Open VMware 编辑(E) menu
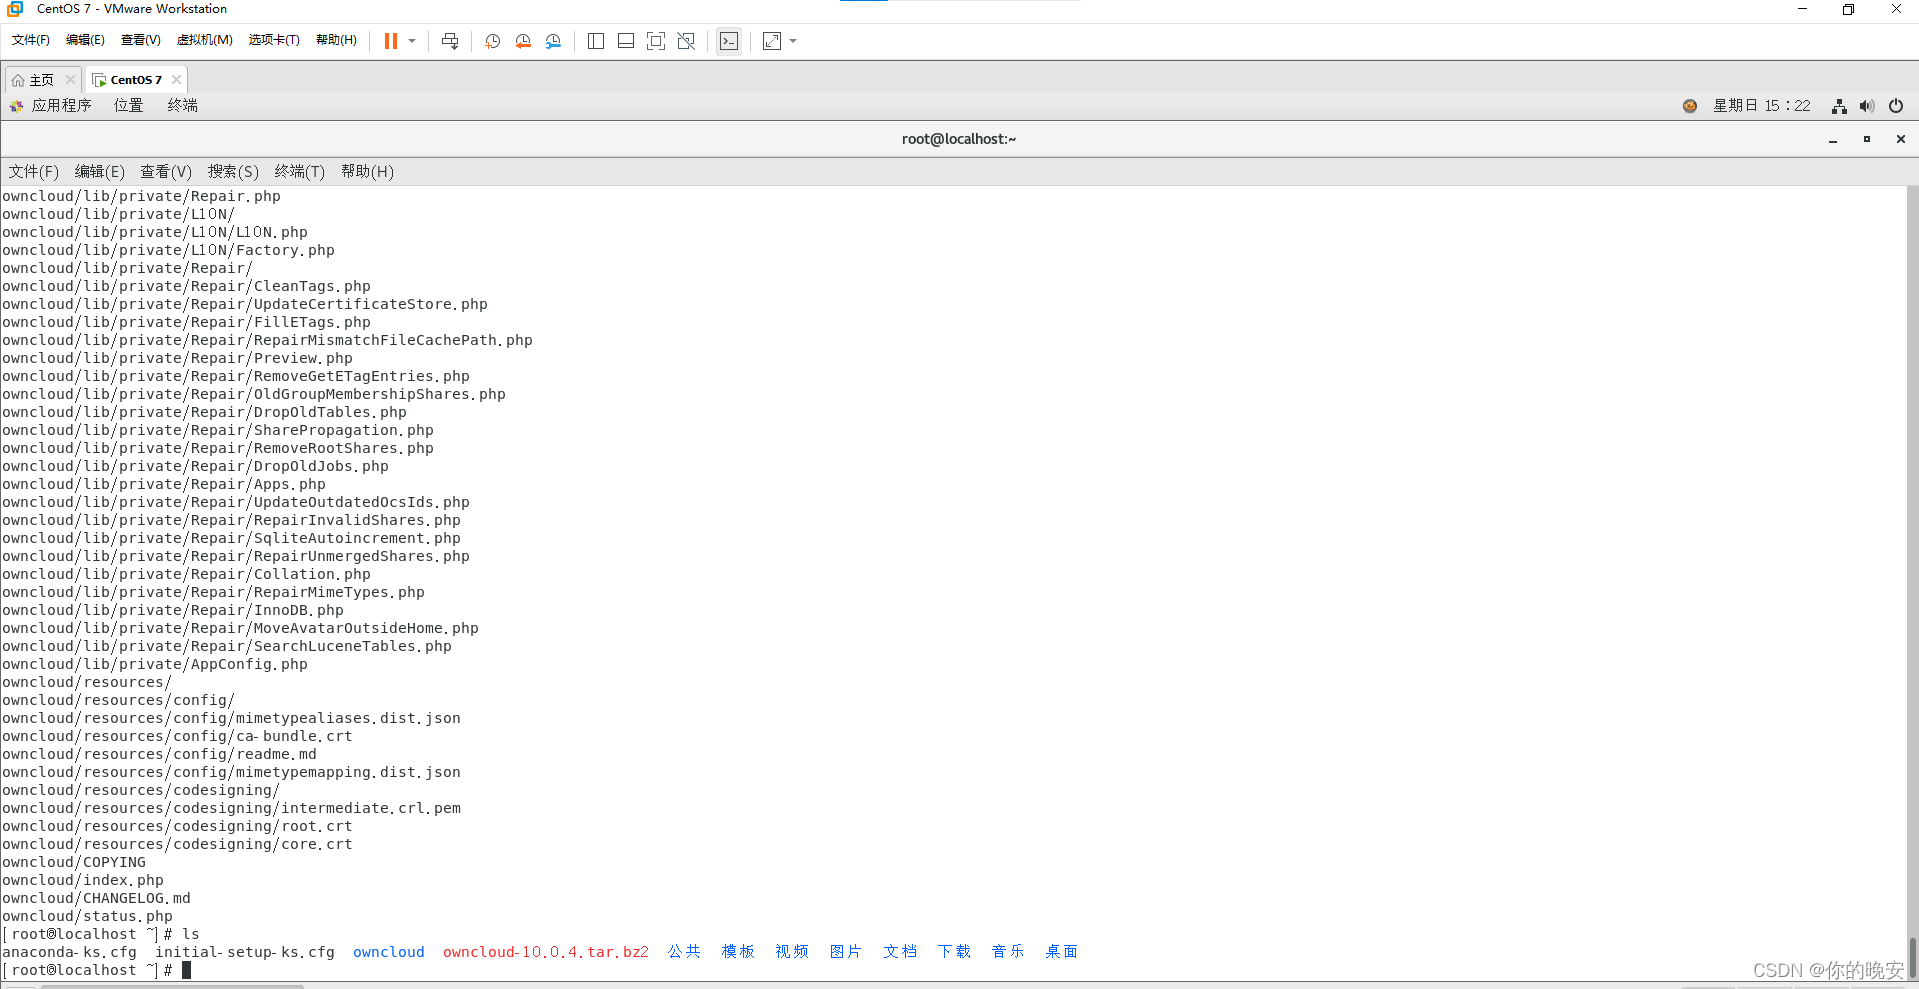The width and height of the screenshot is (1919, 989). 85,40
